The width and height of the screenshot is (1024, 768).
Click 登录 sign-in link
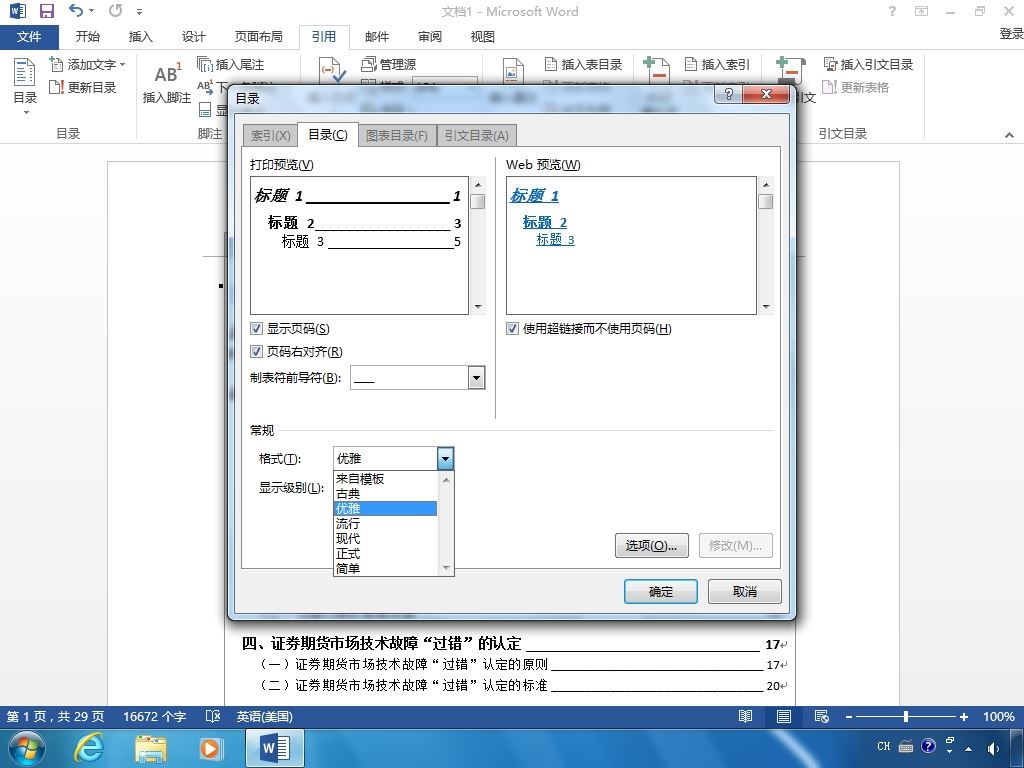pyautogui.click(x=1012, y=34)
